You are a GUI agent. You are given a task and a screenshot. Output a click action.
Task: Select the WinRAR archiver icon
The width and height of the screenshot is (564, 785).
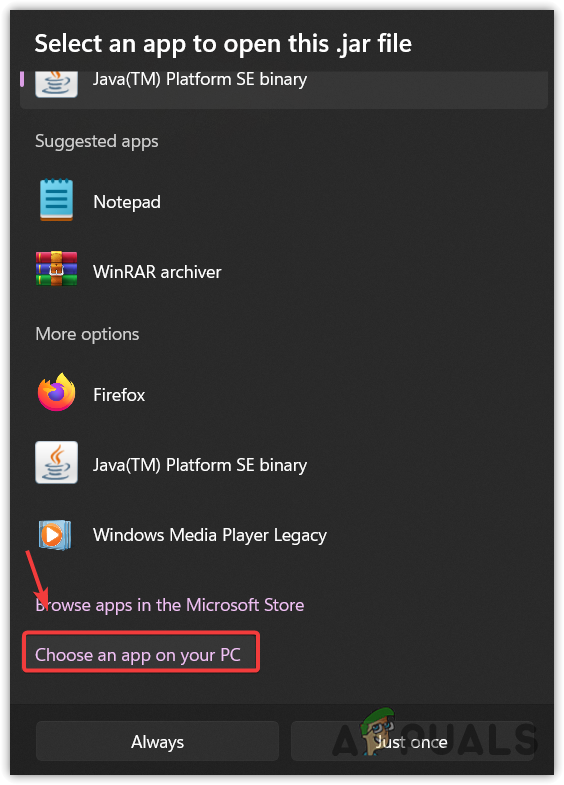pos(57,269)
